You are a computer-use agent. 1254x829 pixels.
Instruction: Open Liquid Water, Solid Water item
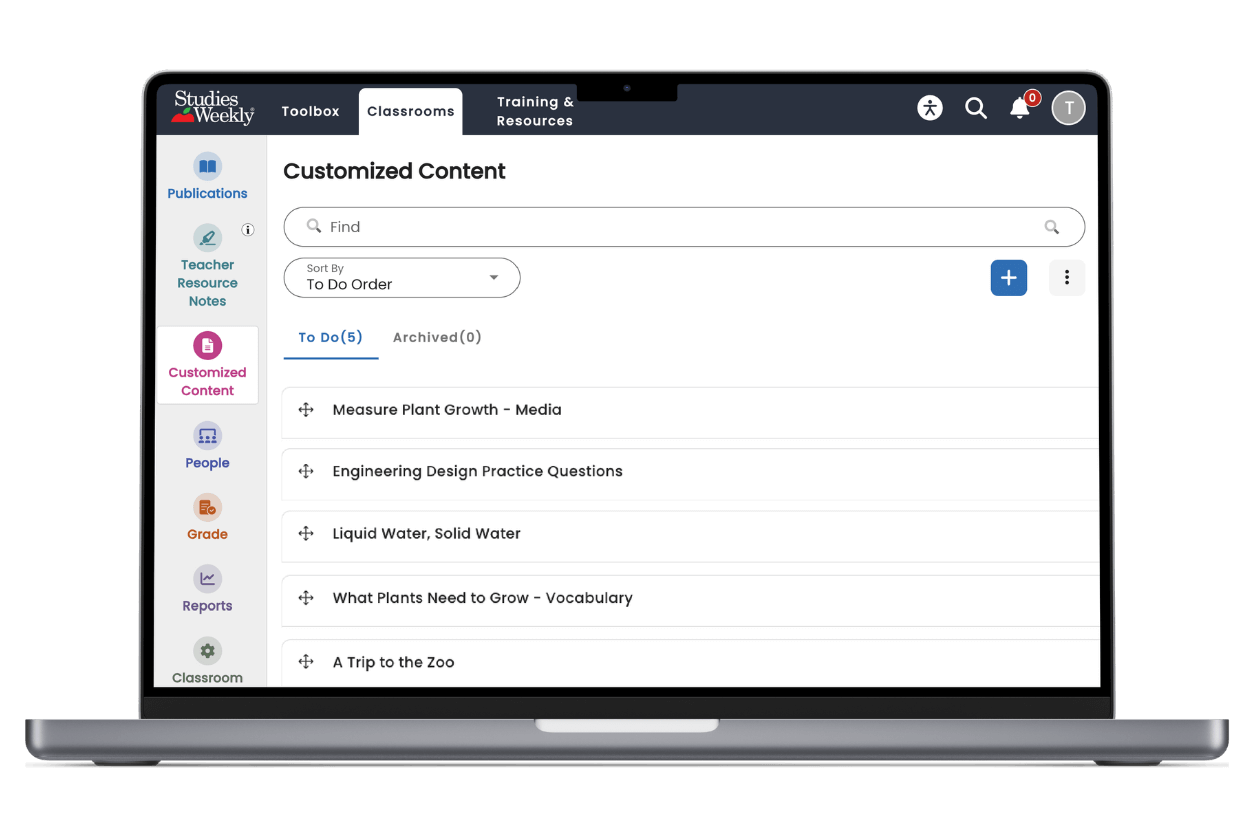427,534
